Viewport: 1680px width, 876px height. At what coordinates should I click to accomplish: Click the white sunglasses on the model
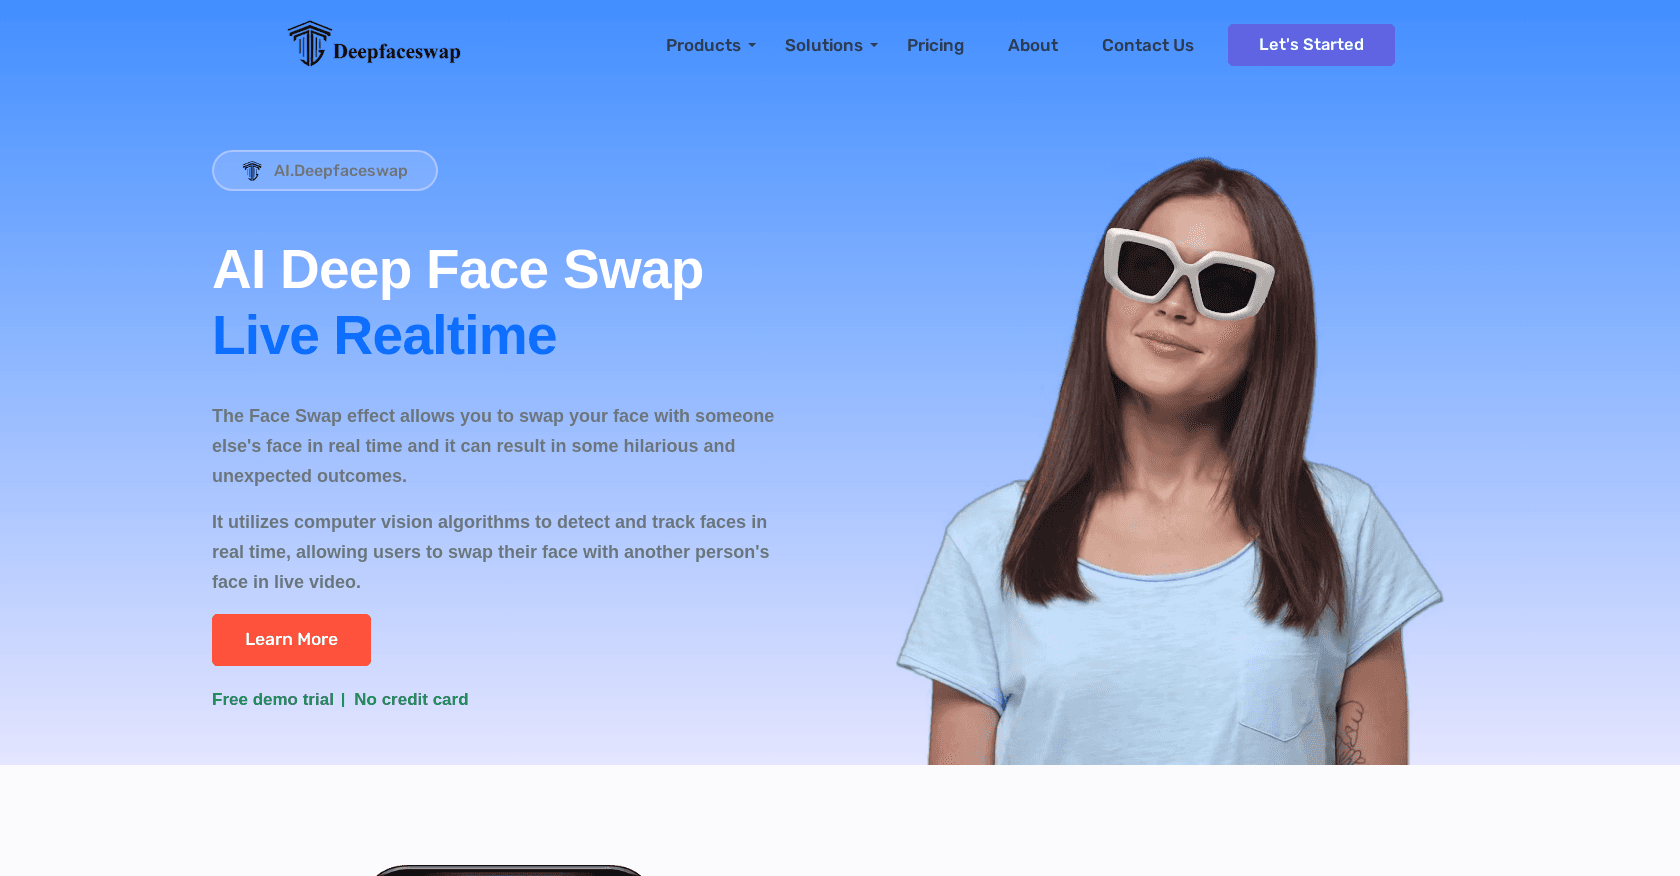(x=1188, y=272)
